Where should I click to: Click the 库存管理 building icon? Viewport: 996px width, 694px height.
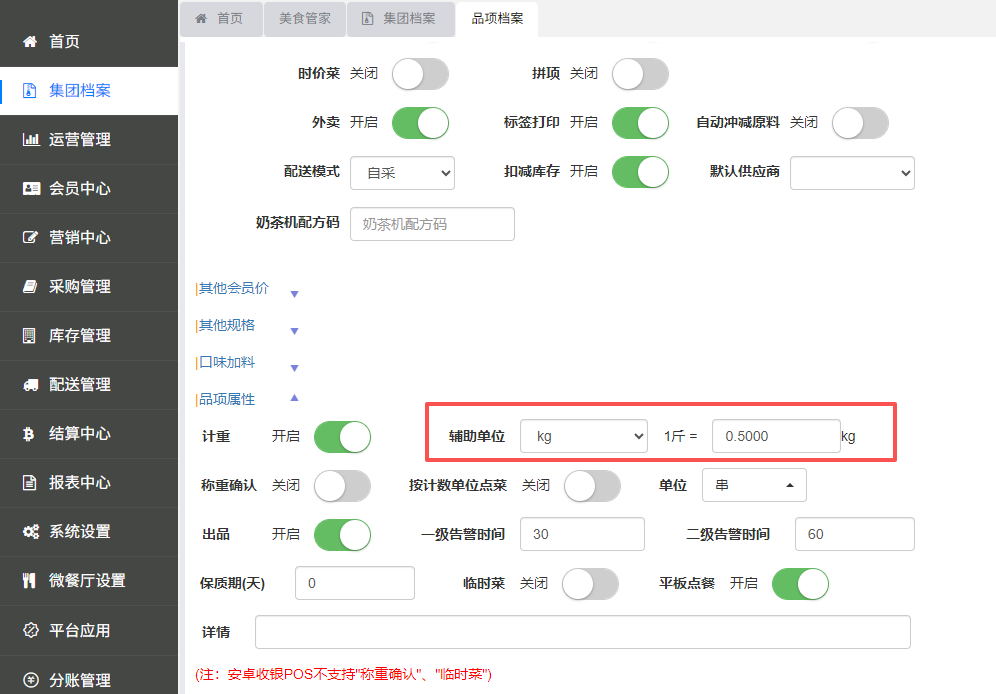point(29,336)
